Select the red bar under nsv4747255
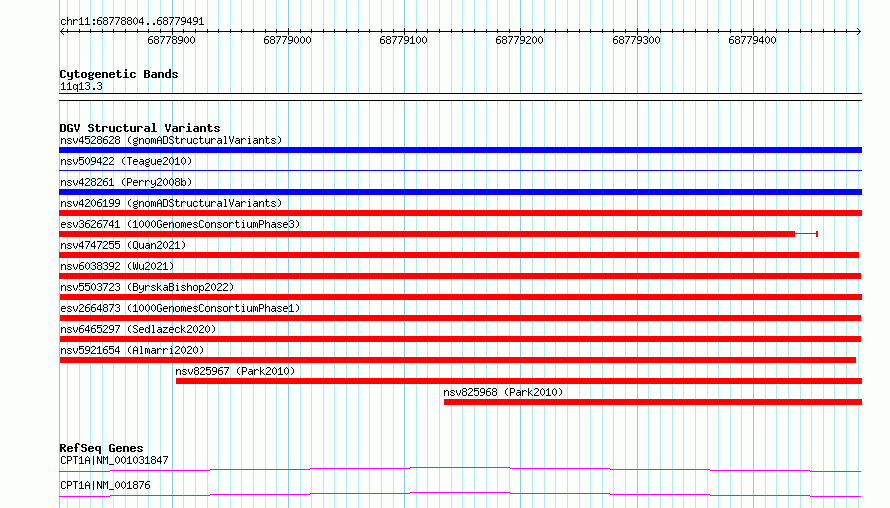The image size is (890, 508). click(x=459, y=255)
